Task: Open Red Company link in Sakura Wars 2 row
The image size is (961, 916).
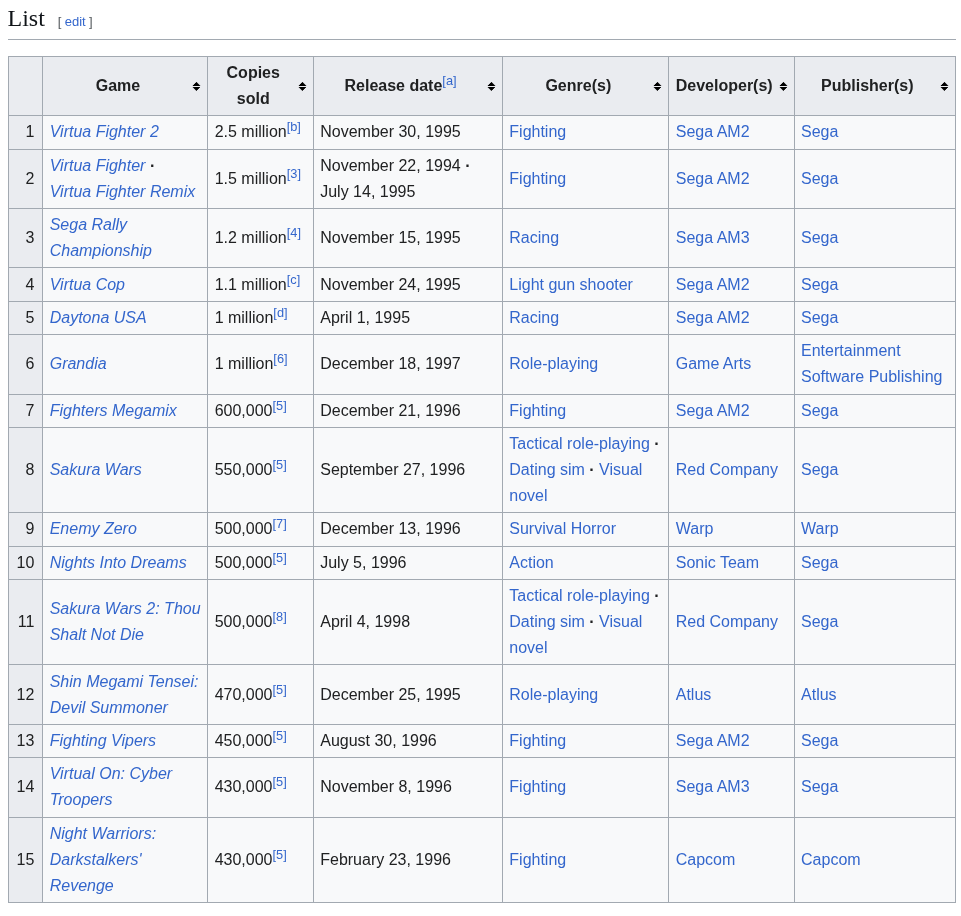Action: pyautogui.click(x=727, y=622)
